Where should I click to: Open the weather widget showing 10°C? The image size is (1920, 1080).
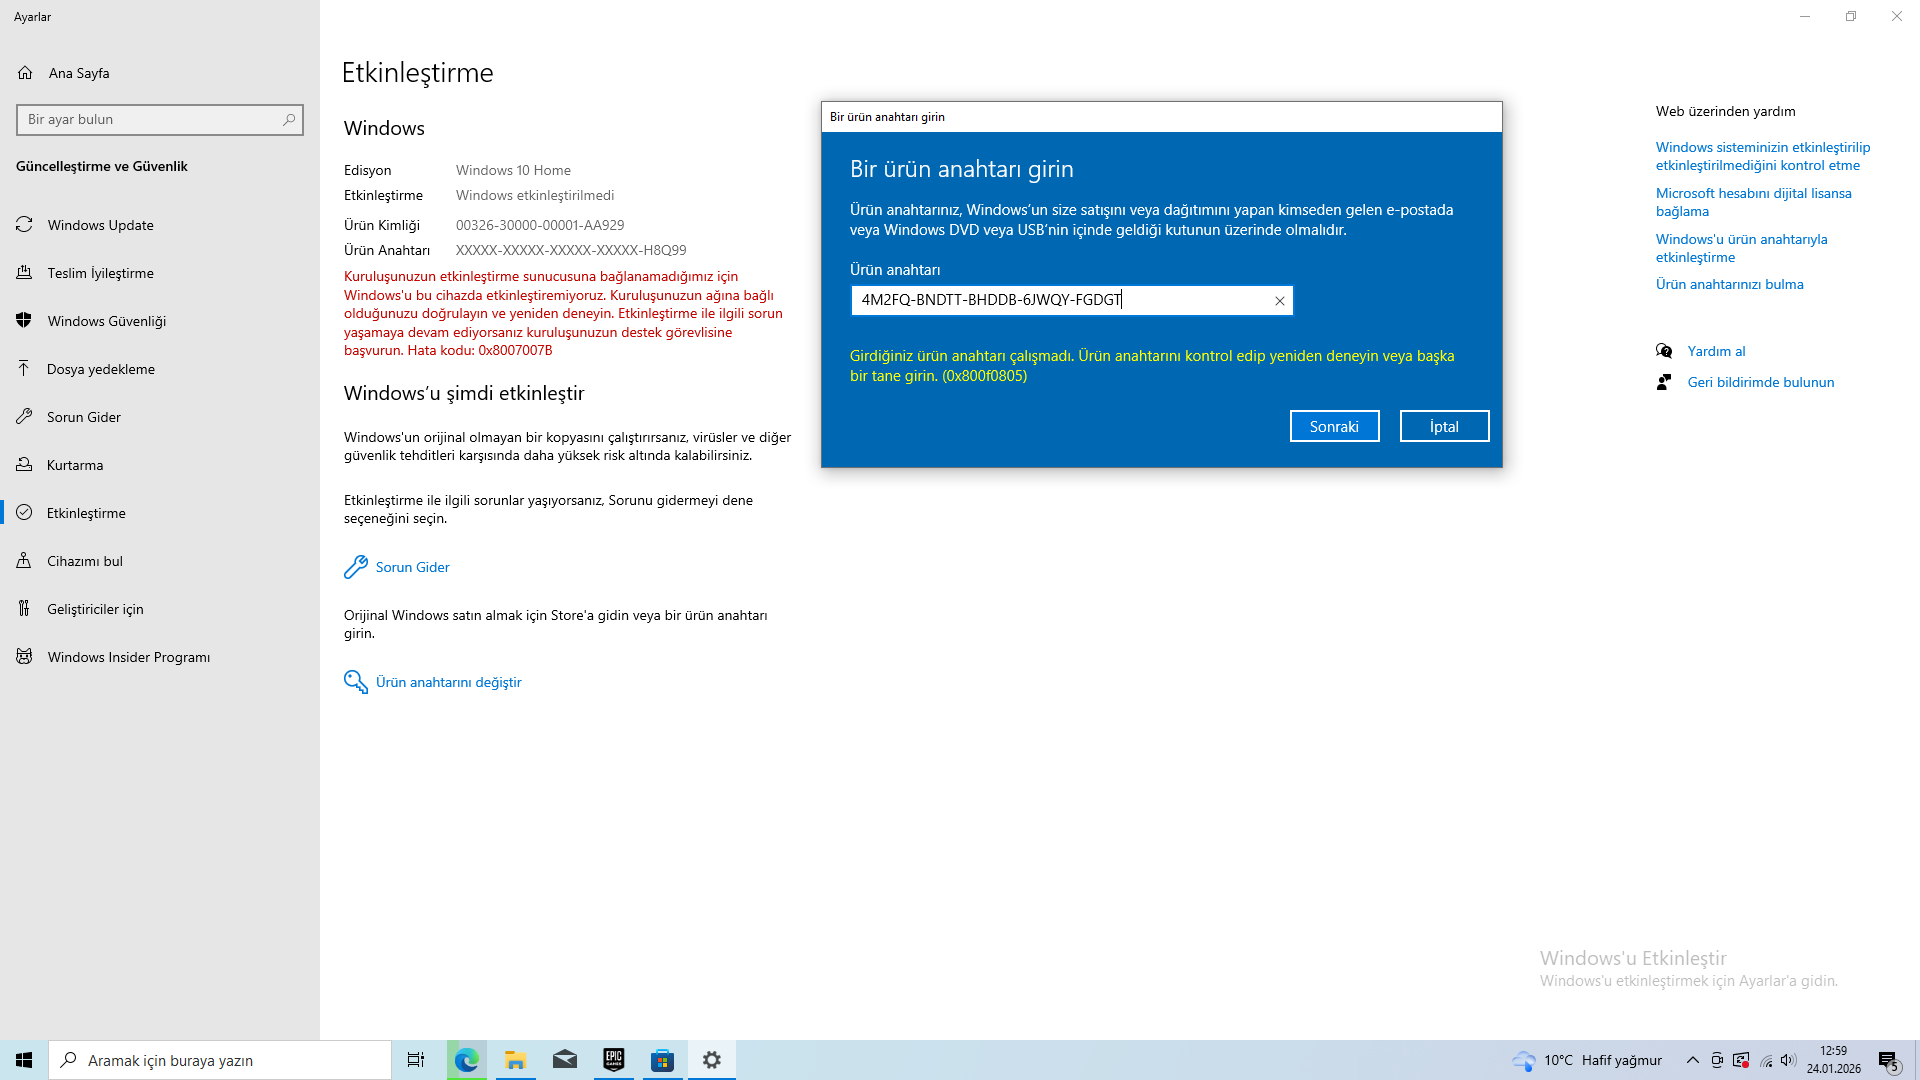[x=1587, y=1060]
